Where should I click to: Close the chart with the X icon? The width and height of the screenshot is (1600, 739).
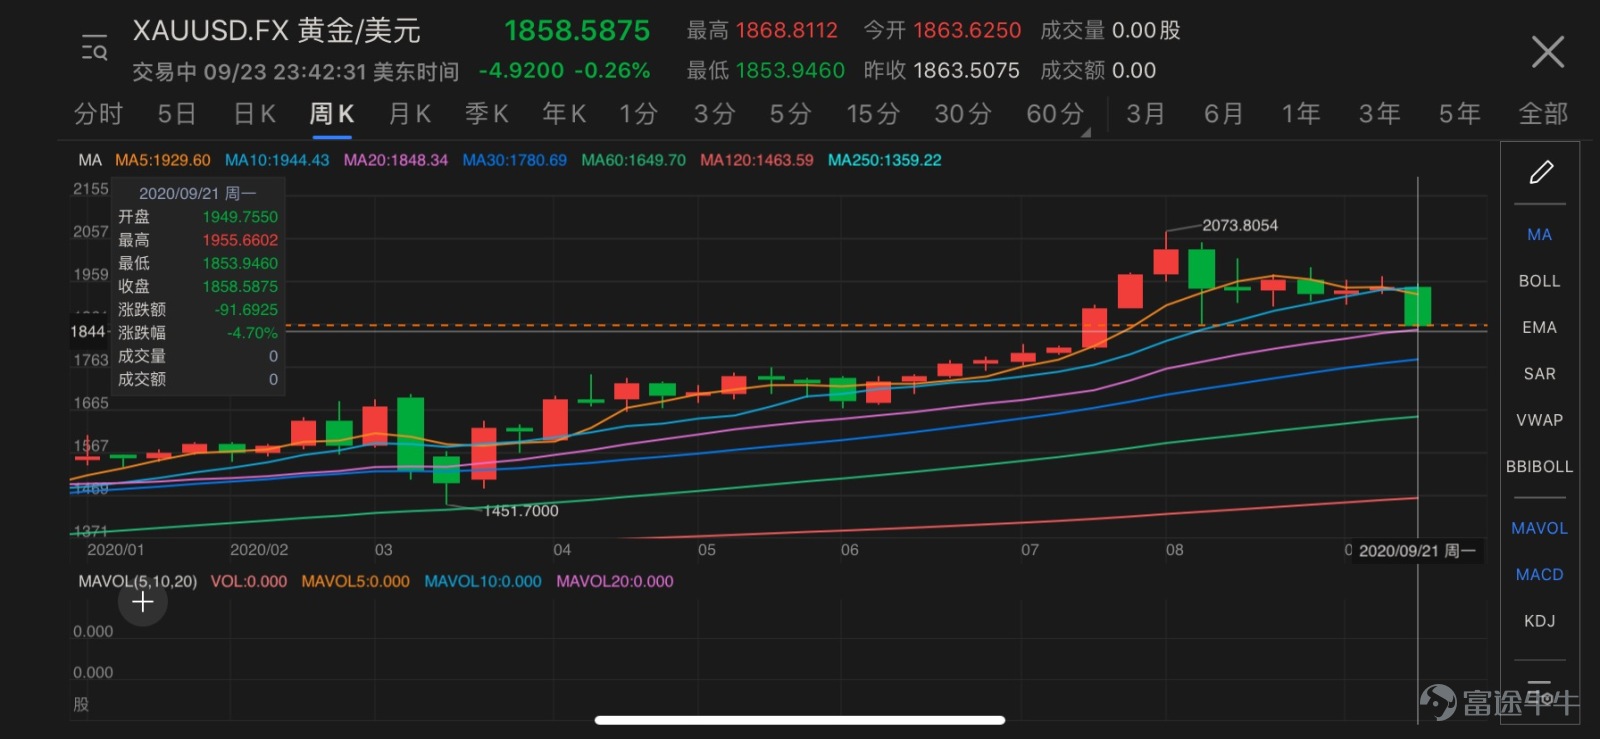[1547, 51]
